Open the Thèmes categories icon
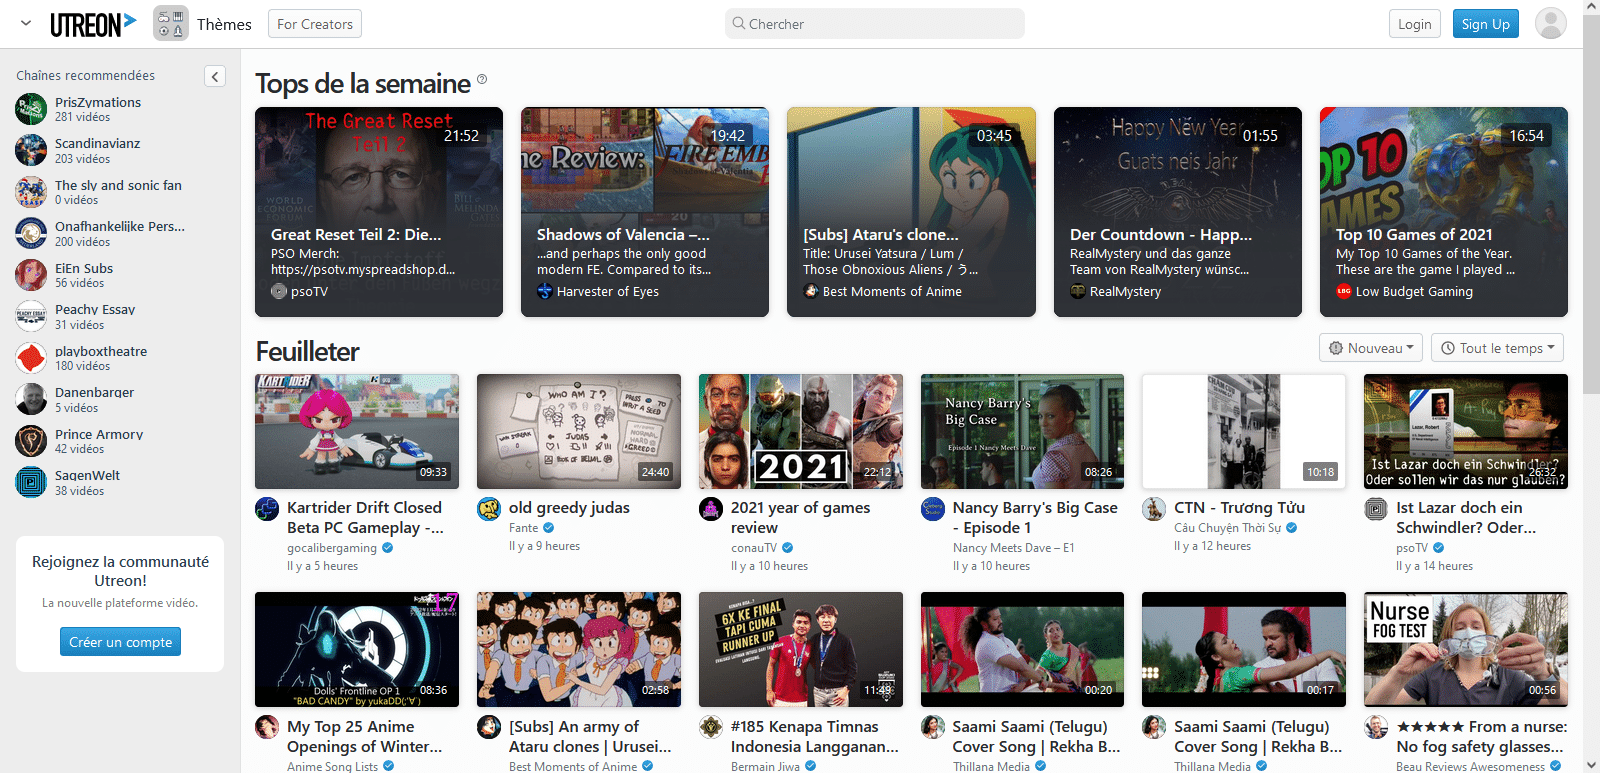Image resolution: width=1600 pixels, height=773 pixels. (x=171, y=23)
